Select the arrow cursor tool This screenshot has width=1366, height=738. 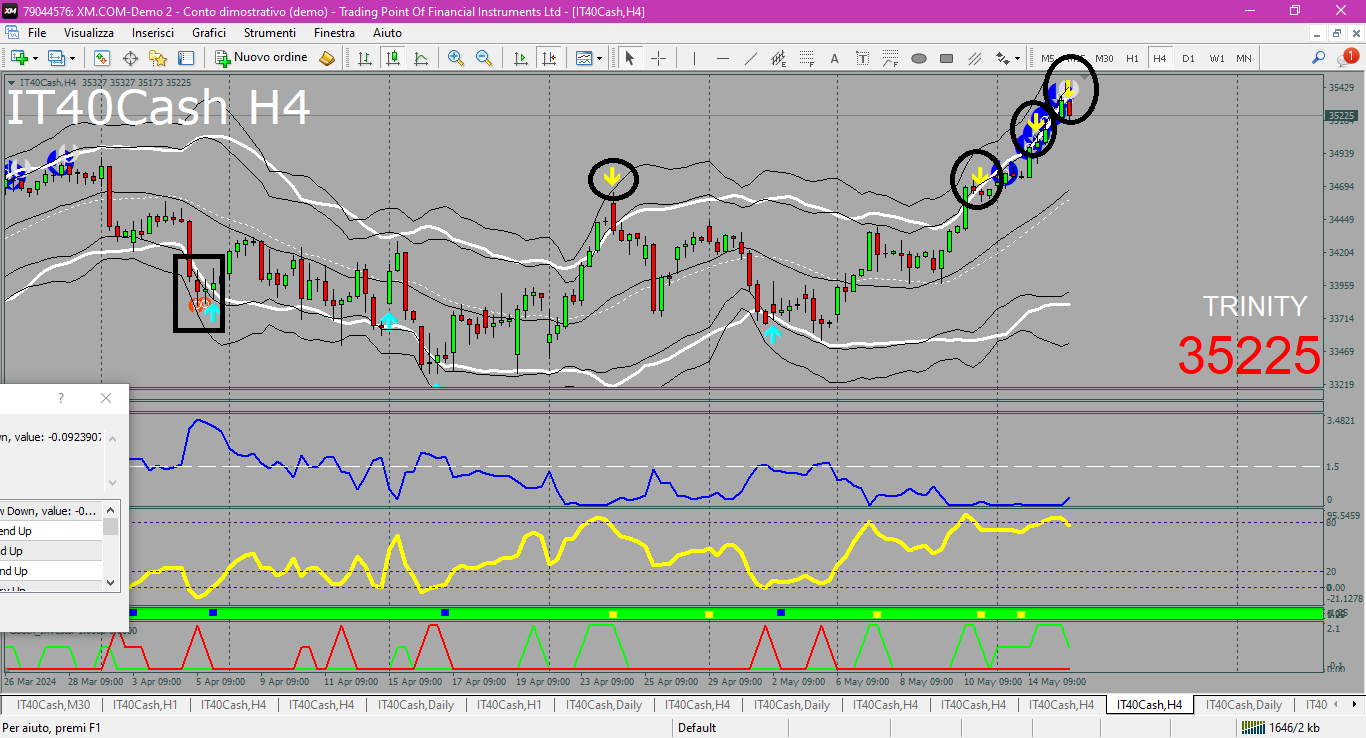click(x=630, y=58)
